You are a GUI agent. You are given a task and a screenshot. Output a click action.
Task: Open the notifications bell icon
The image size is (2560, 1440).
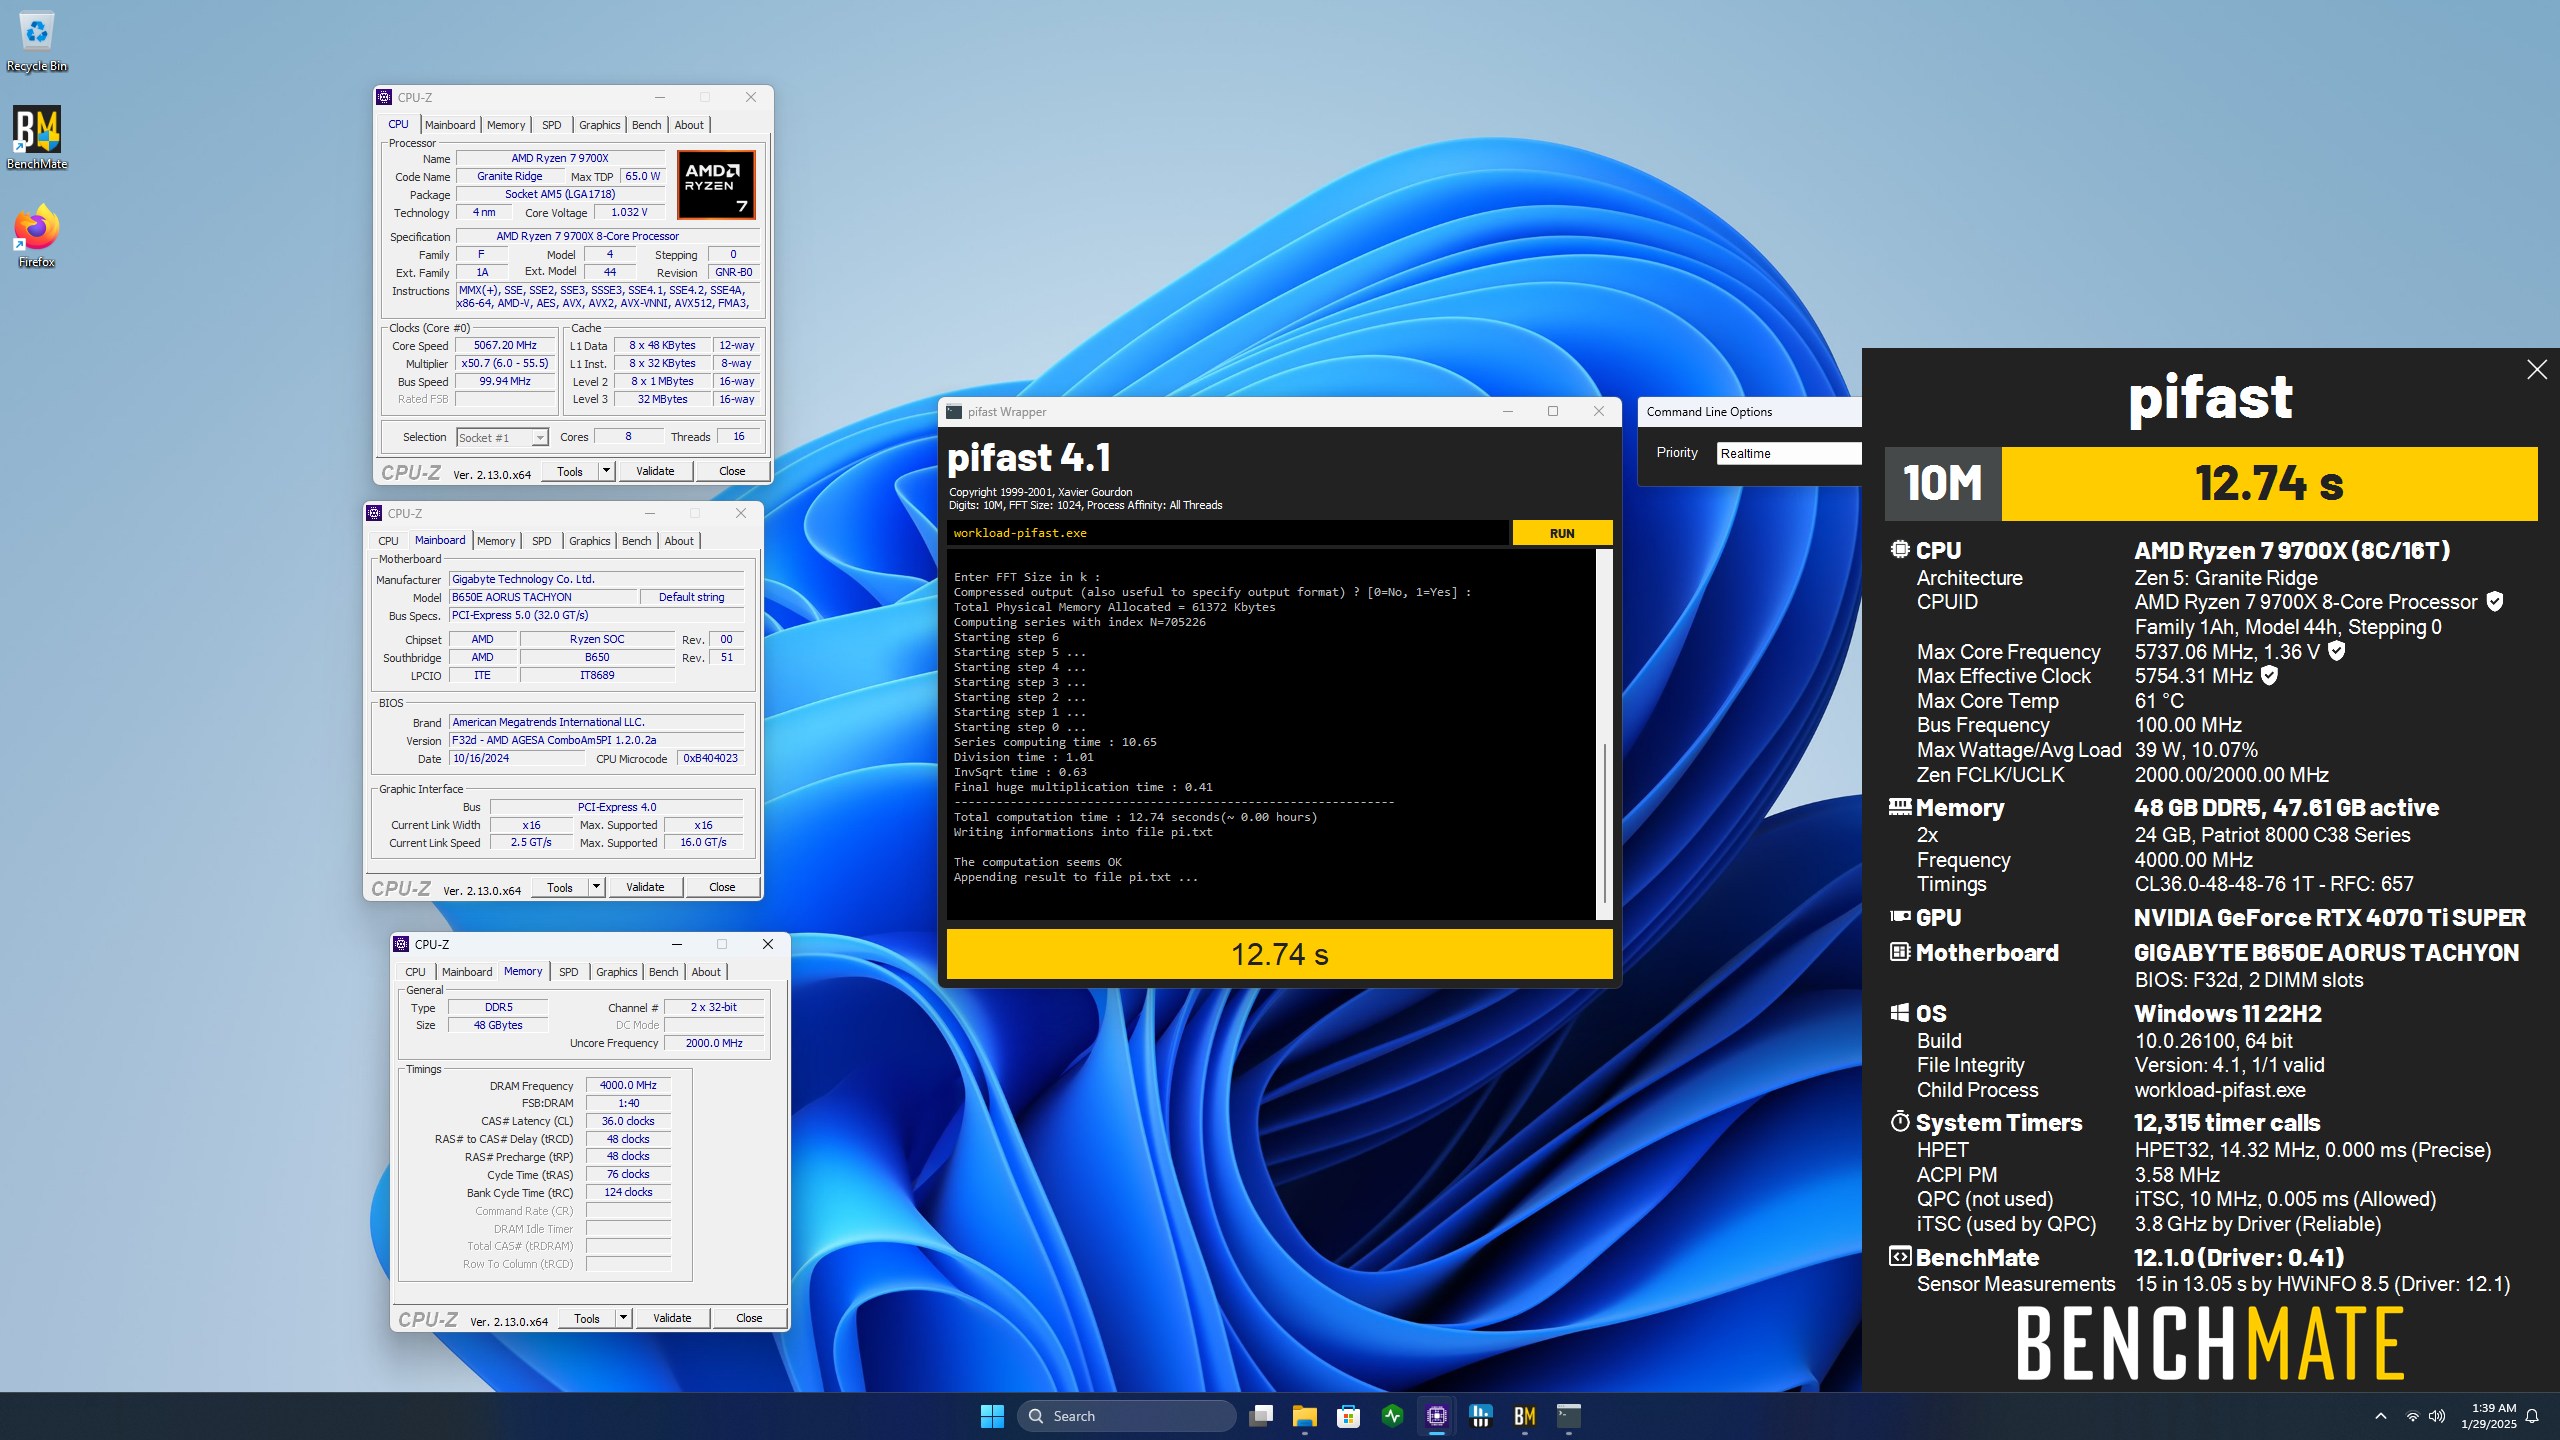(x=2532, y=1416)
